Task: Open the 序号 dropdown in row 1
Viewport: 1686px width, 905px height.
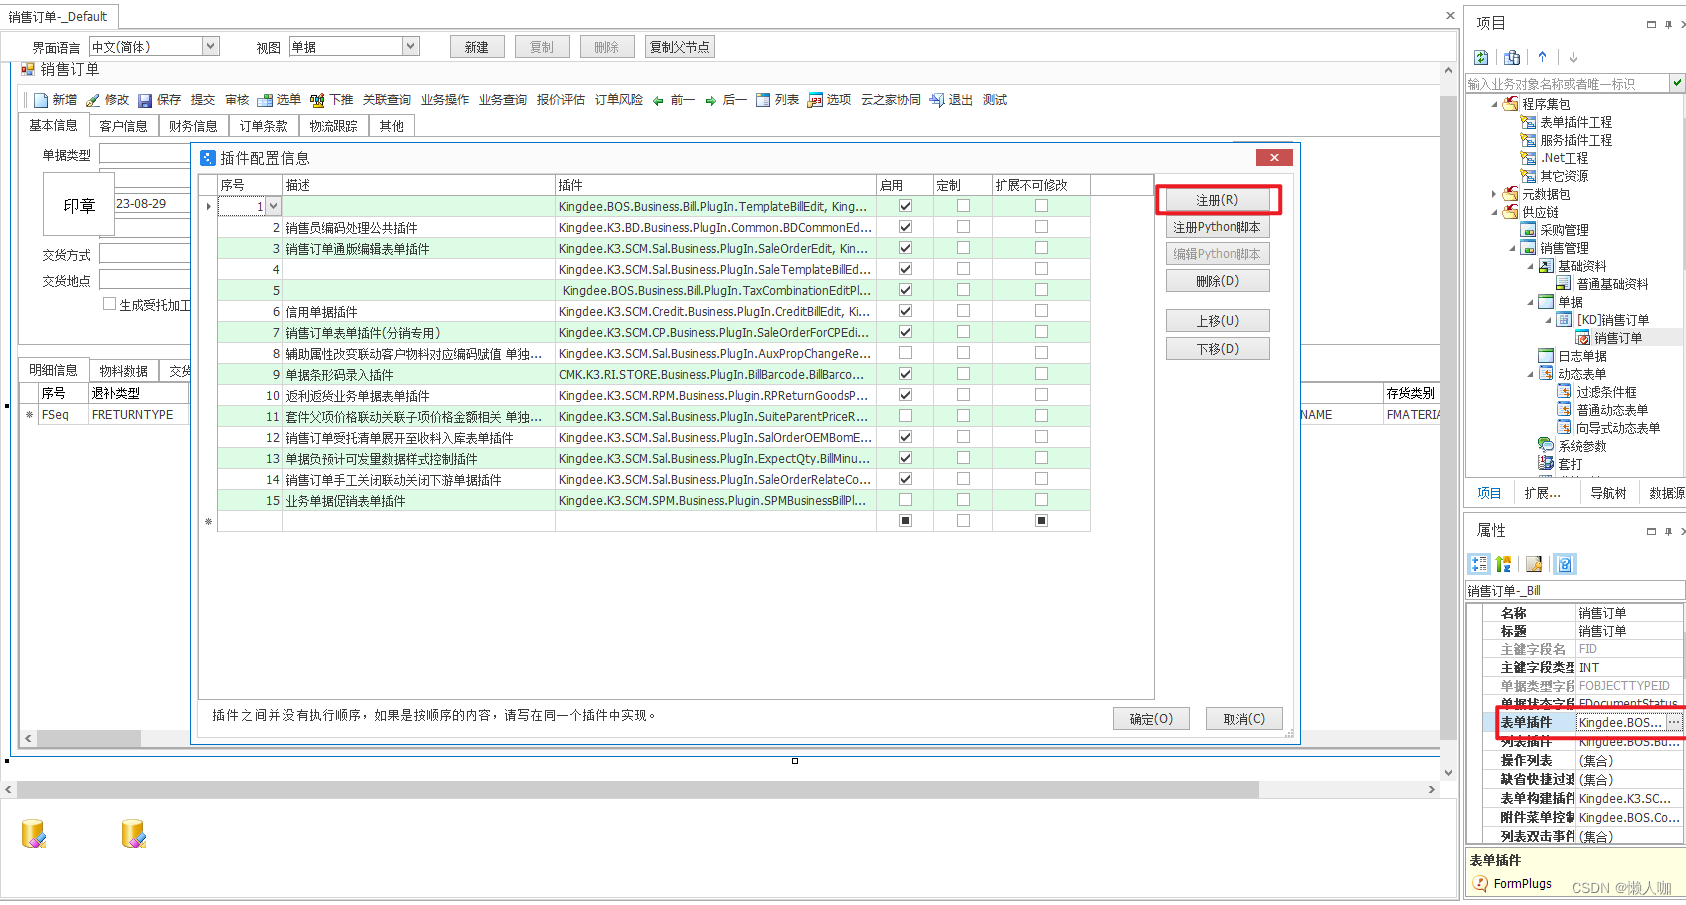Action: [273, 206]
